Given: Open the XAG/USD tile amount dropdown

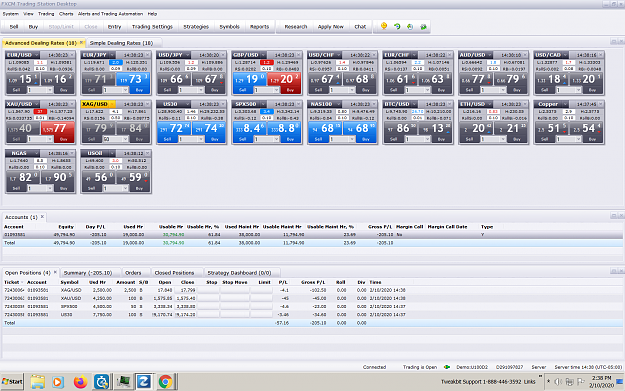Looking at the screenshot, I should (125, 139).
